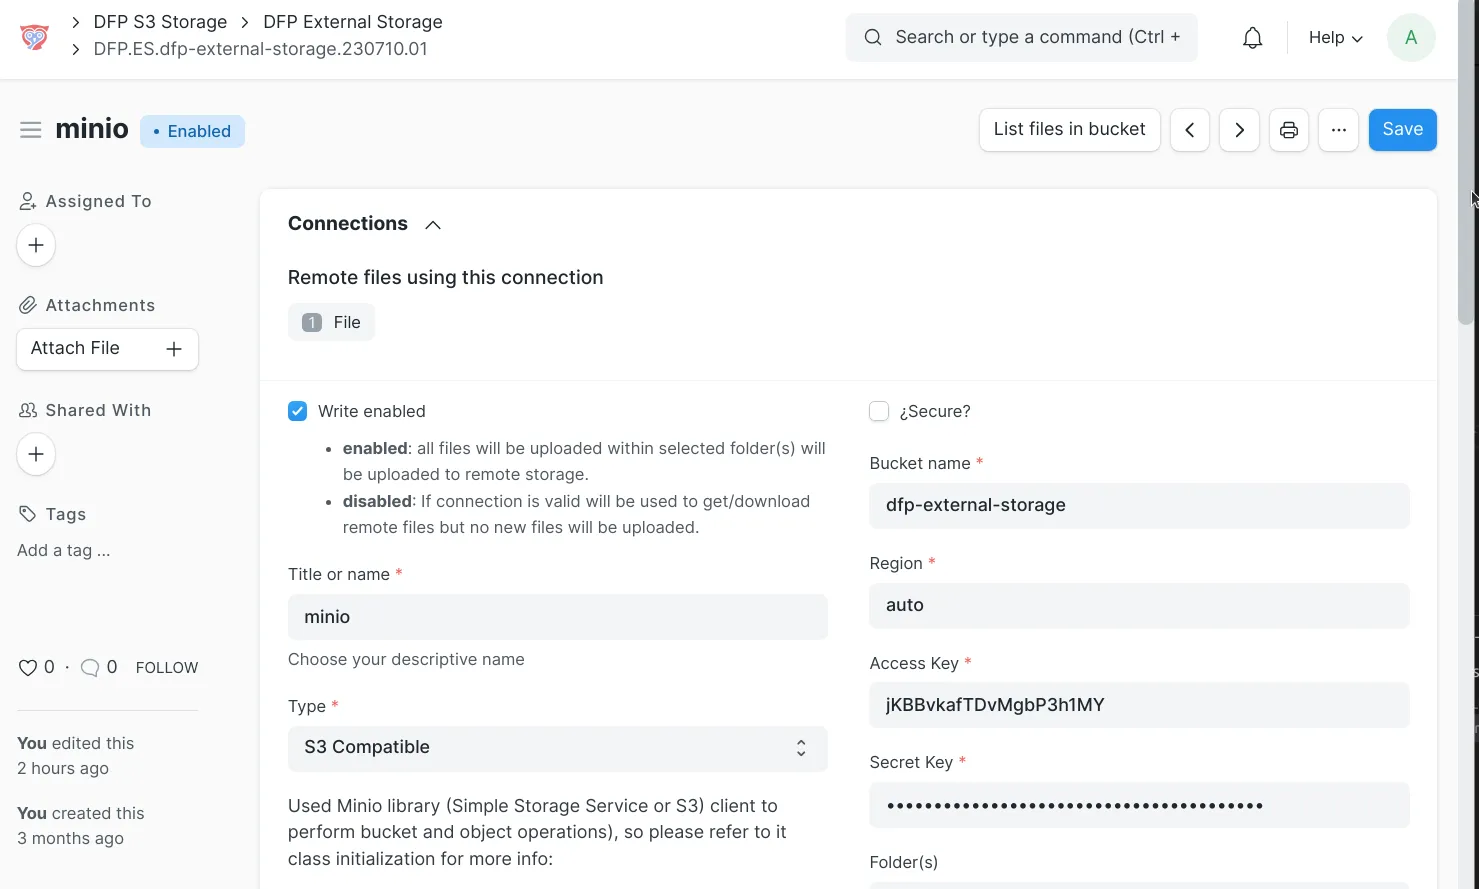Open the Help dropdown menu
This screenshot has width=1479, height=889.
pos(1335,38)
